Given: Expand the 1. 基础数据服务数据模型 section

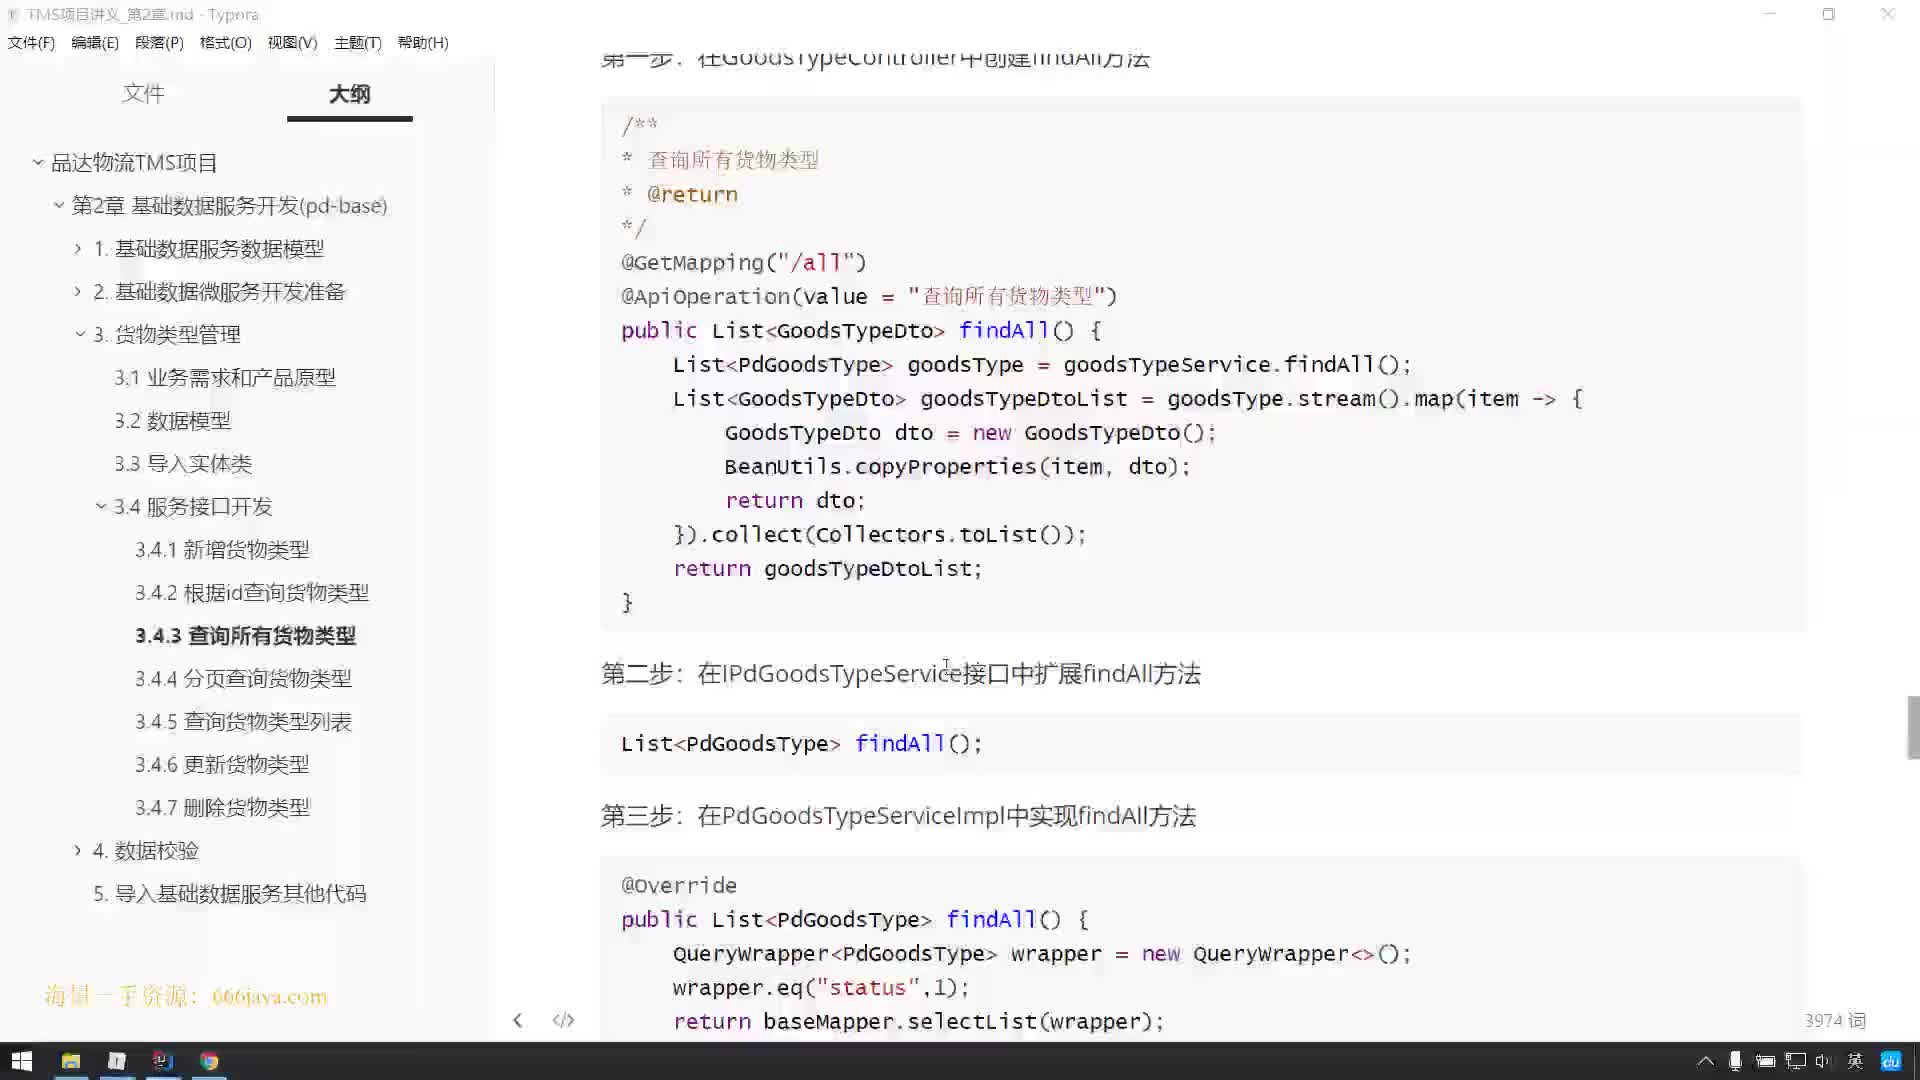Looking at the screenshot, I should click(78, 248).
